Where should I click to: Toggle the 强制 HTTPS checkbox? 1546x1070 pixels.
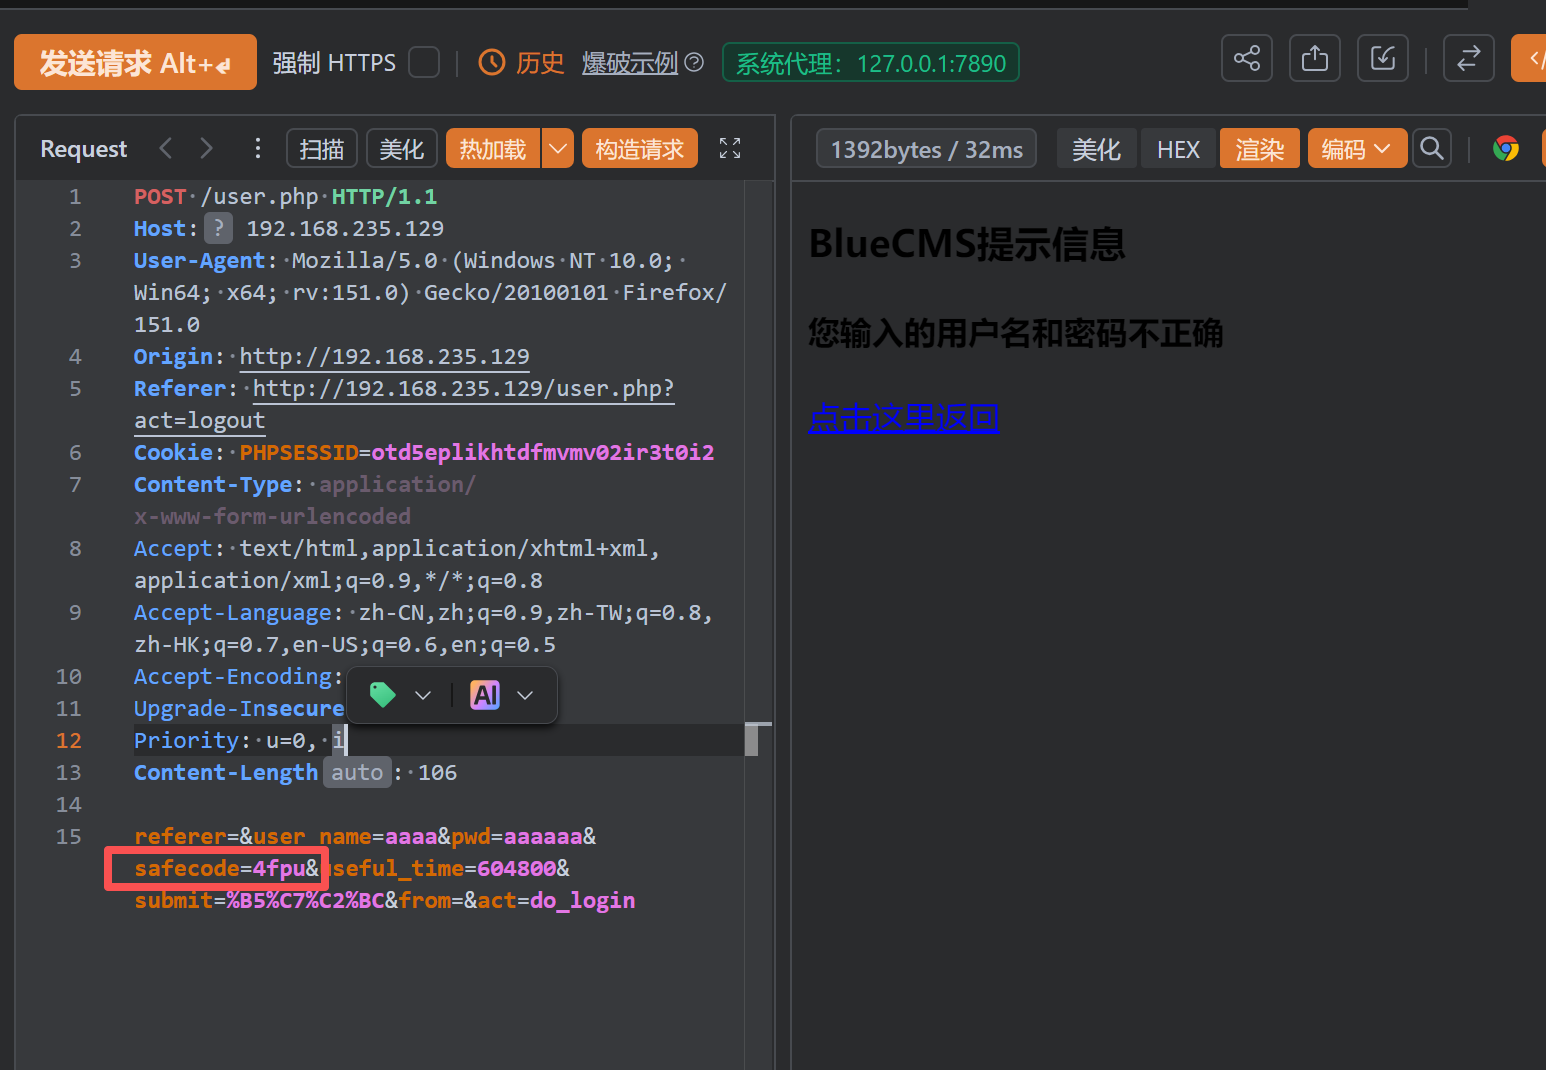point(424,63)
